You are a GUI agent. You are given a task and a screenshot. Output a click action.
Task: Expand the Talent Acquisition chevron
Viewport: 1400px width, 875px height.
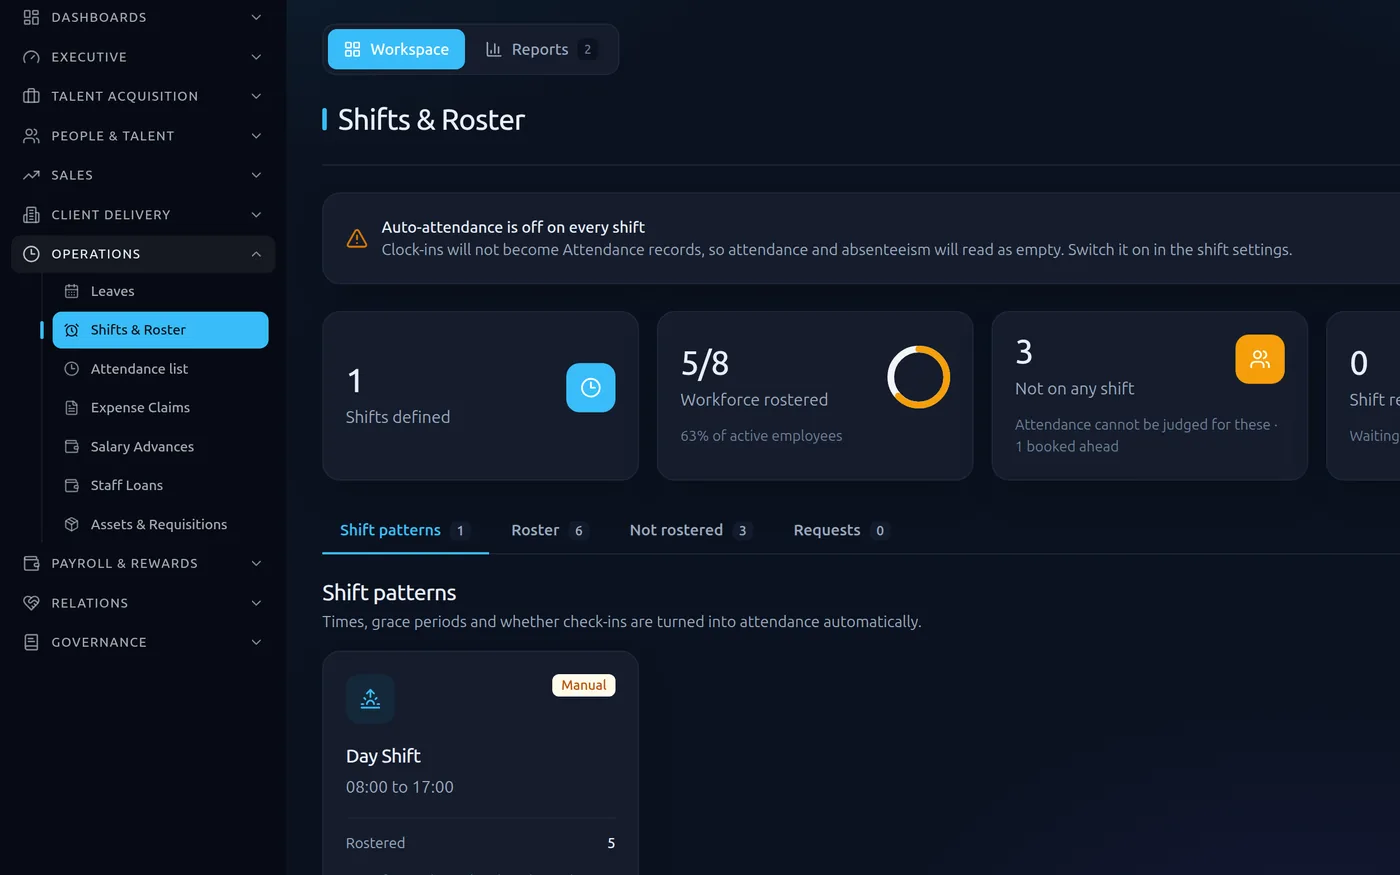(x=256, y=96)
